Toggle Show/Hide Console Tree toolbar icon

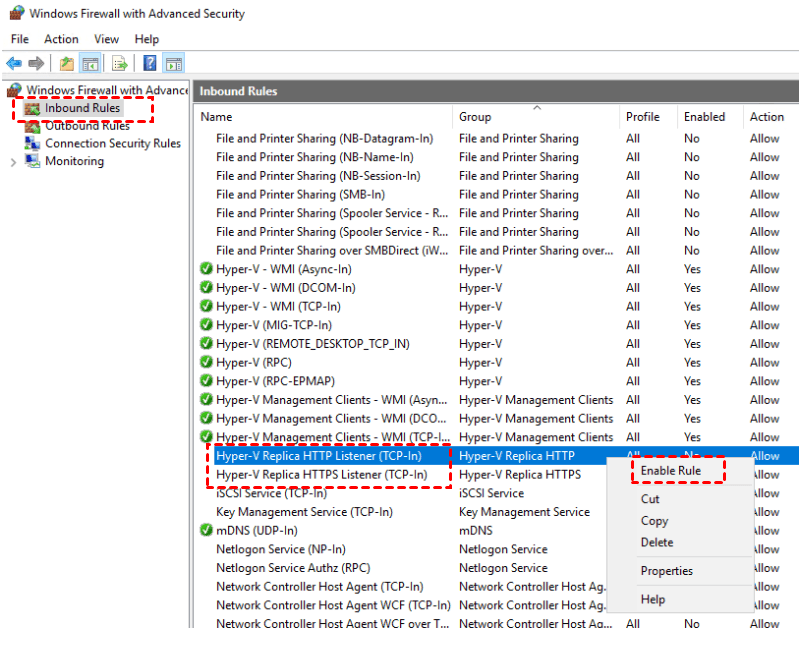pyautogui.click(x=90, y=64)
